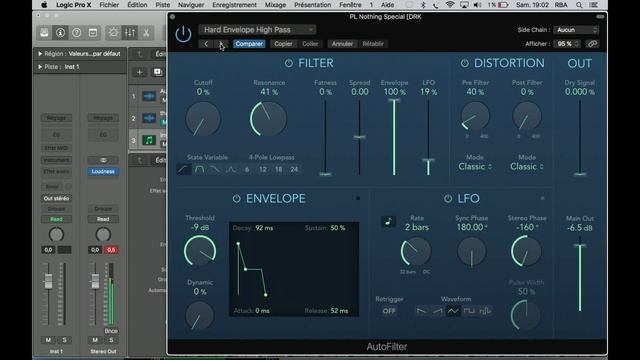The image size is (640, 360).
Task: Open the Hard Envelope High Pass preset menu
Action: click(x=257, y=30)
